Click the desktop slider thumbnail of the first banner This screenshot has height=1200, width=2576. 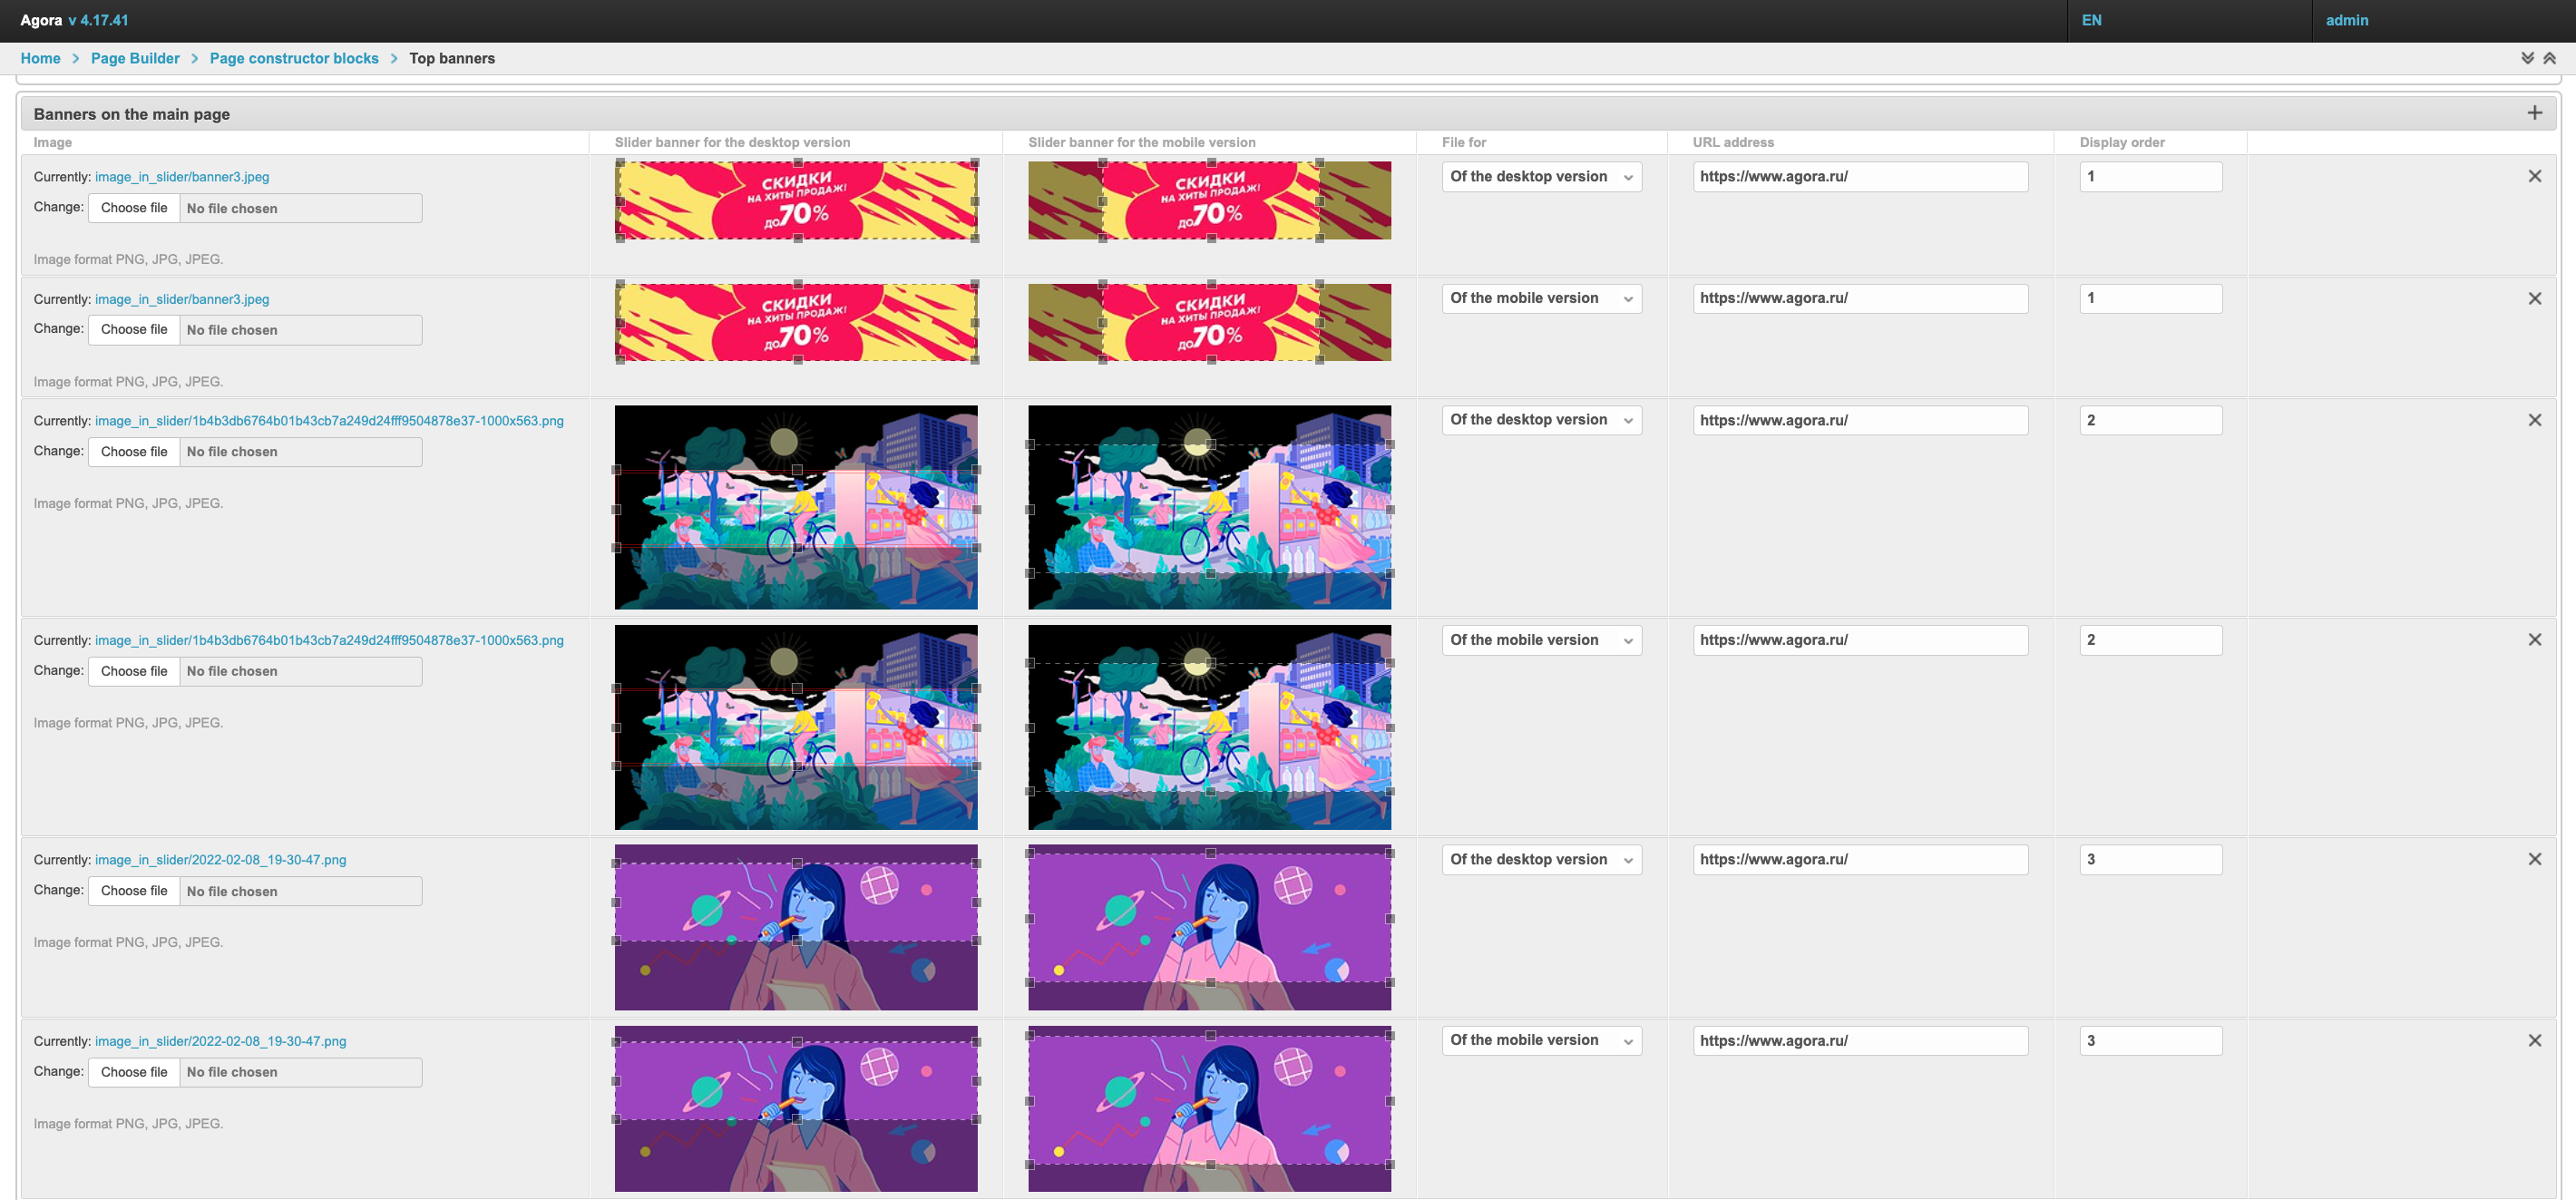tap(796, 200)
